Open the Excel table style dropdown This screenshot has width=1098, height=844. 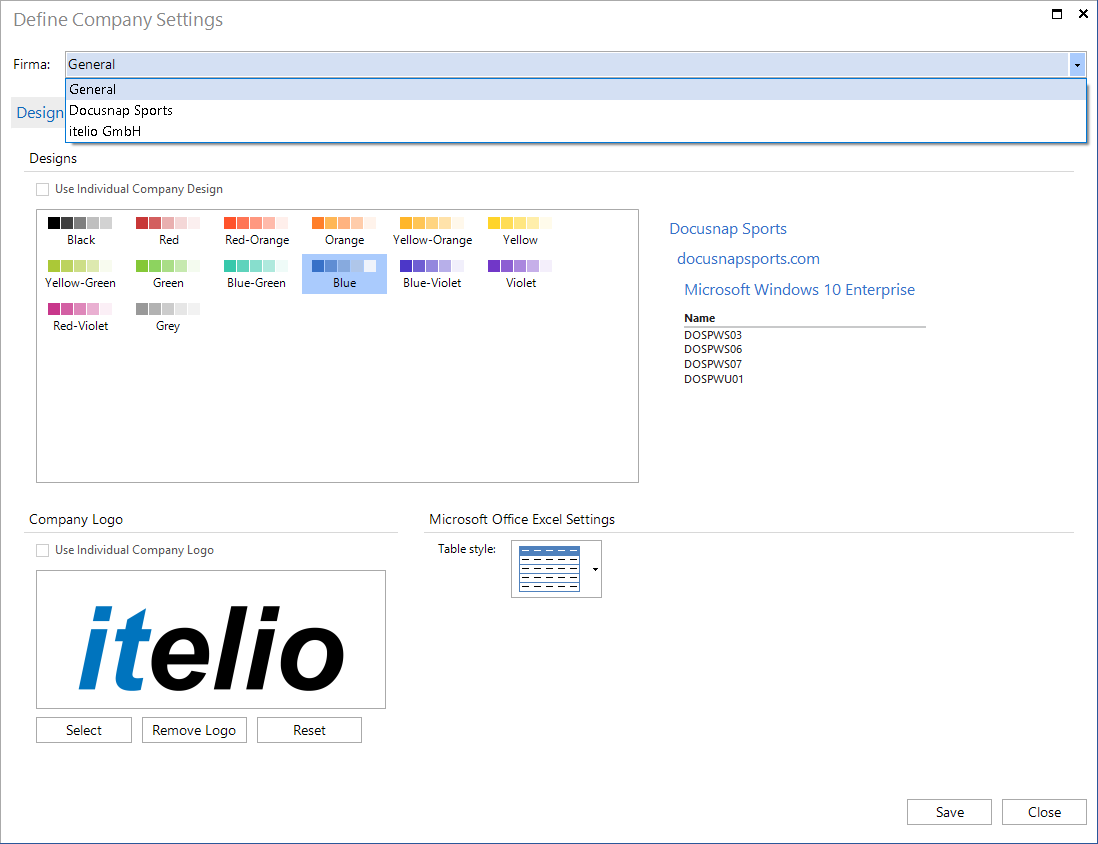[x=595, y=569]
